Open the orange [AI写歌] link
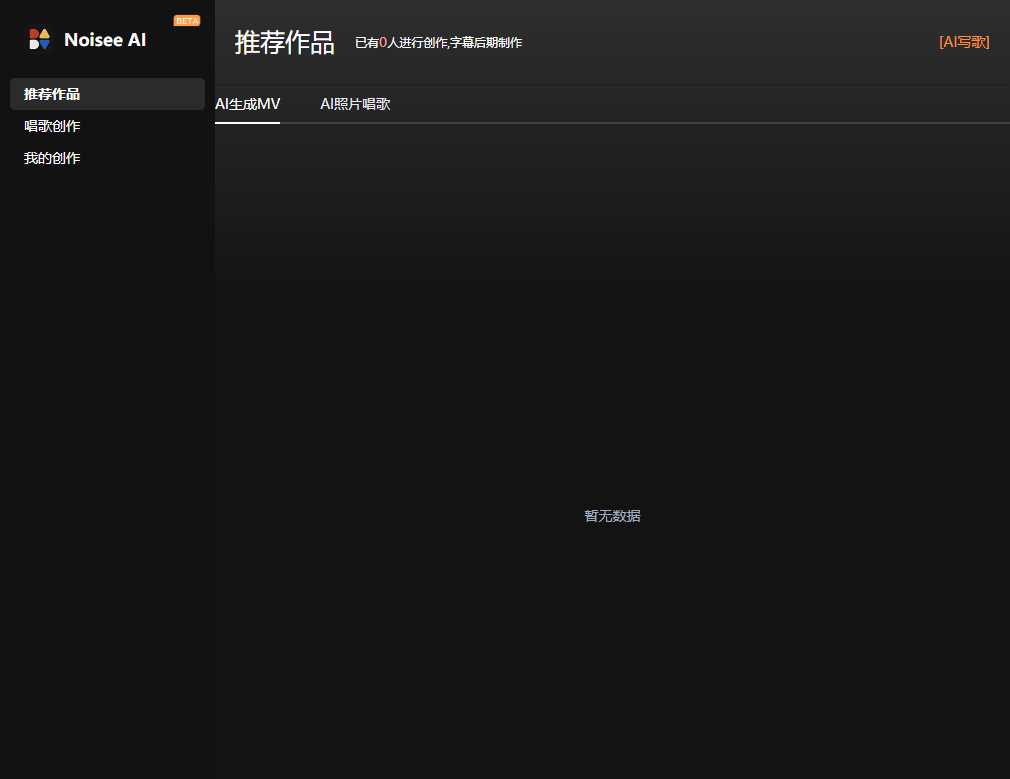Screen dimensions: 1010x779 [x=964, y=42]
